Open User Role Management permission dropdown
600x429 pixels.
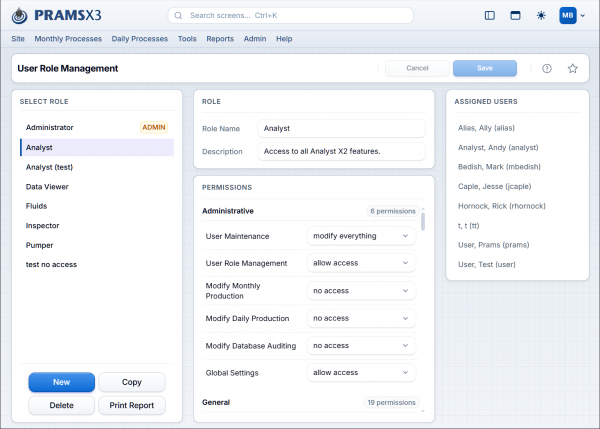(361, 263)
